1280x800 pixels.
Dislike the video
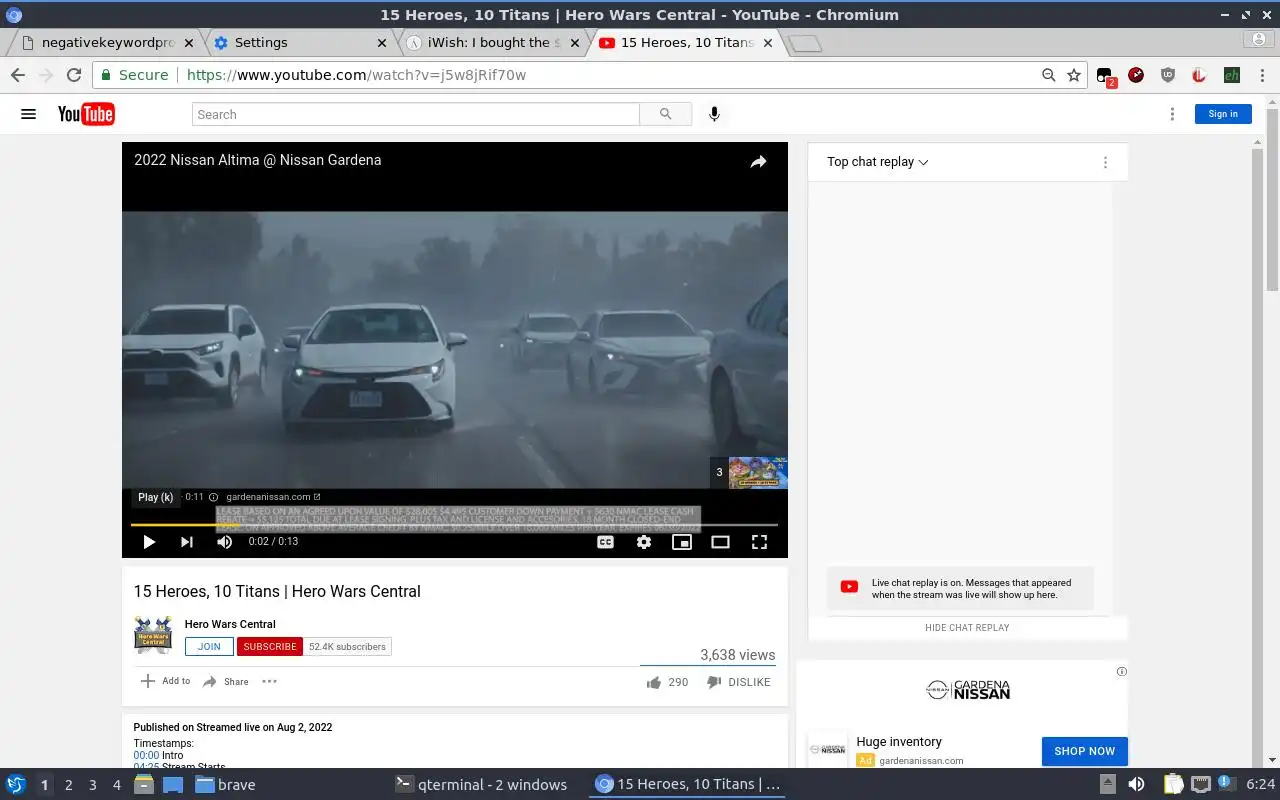coord(738,682)
